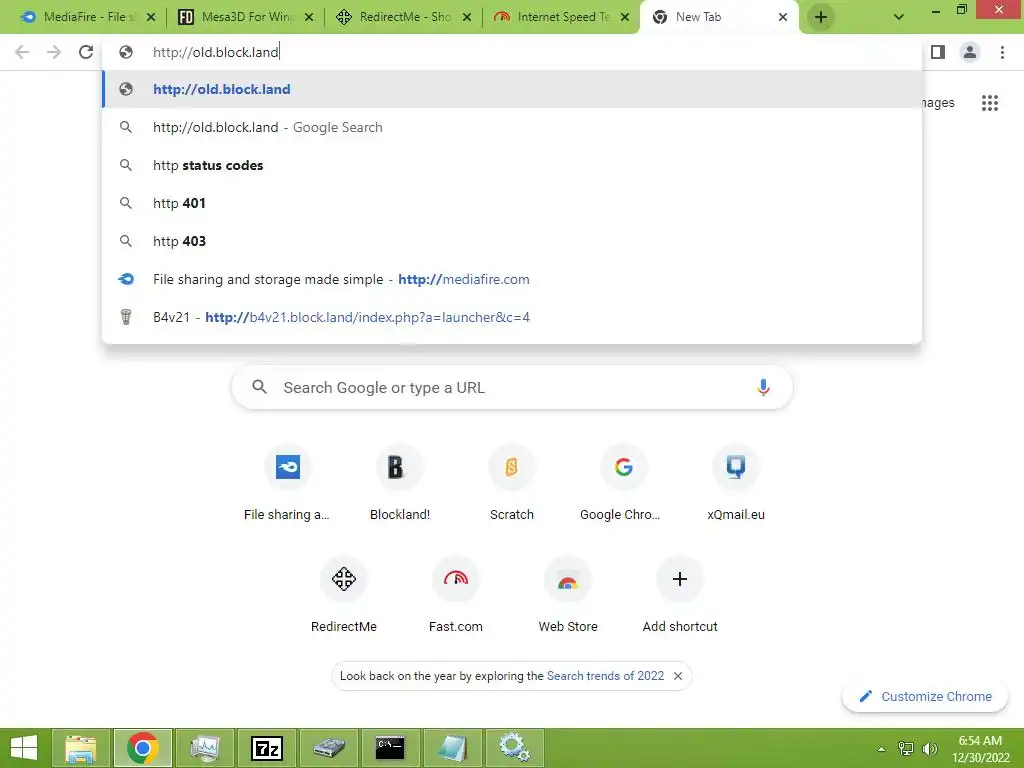Viewport: 1024px width, 768px height.
Task: Go forward with the forward arrow
Action: coord(54,52)
